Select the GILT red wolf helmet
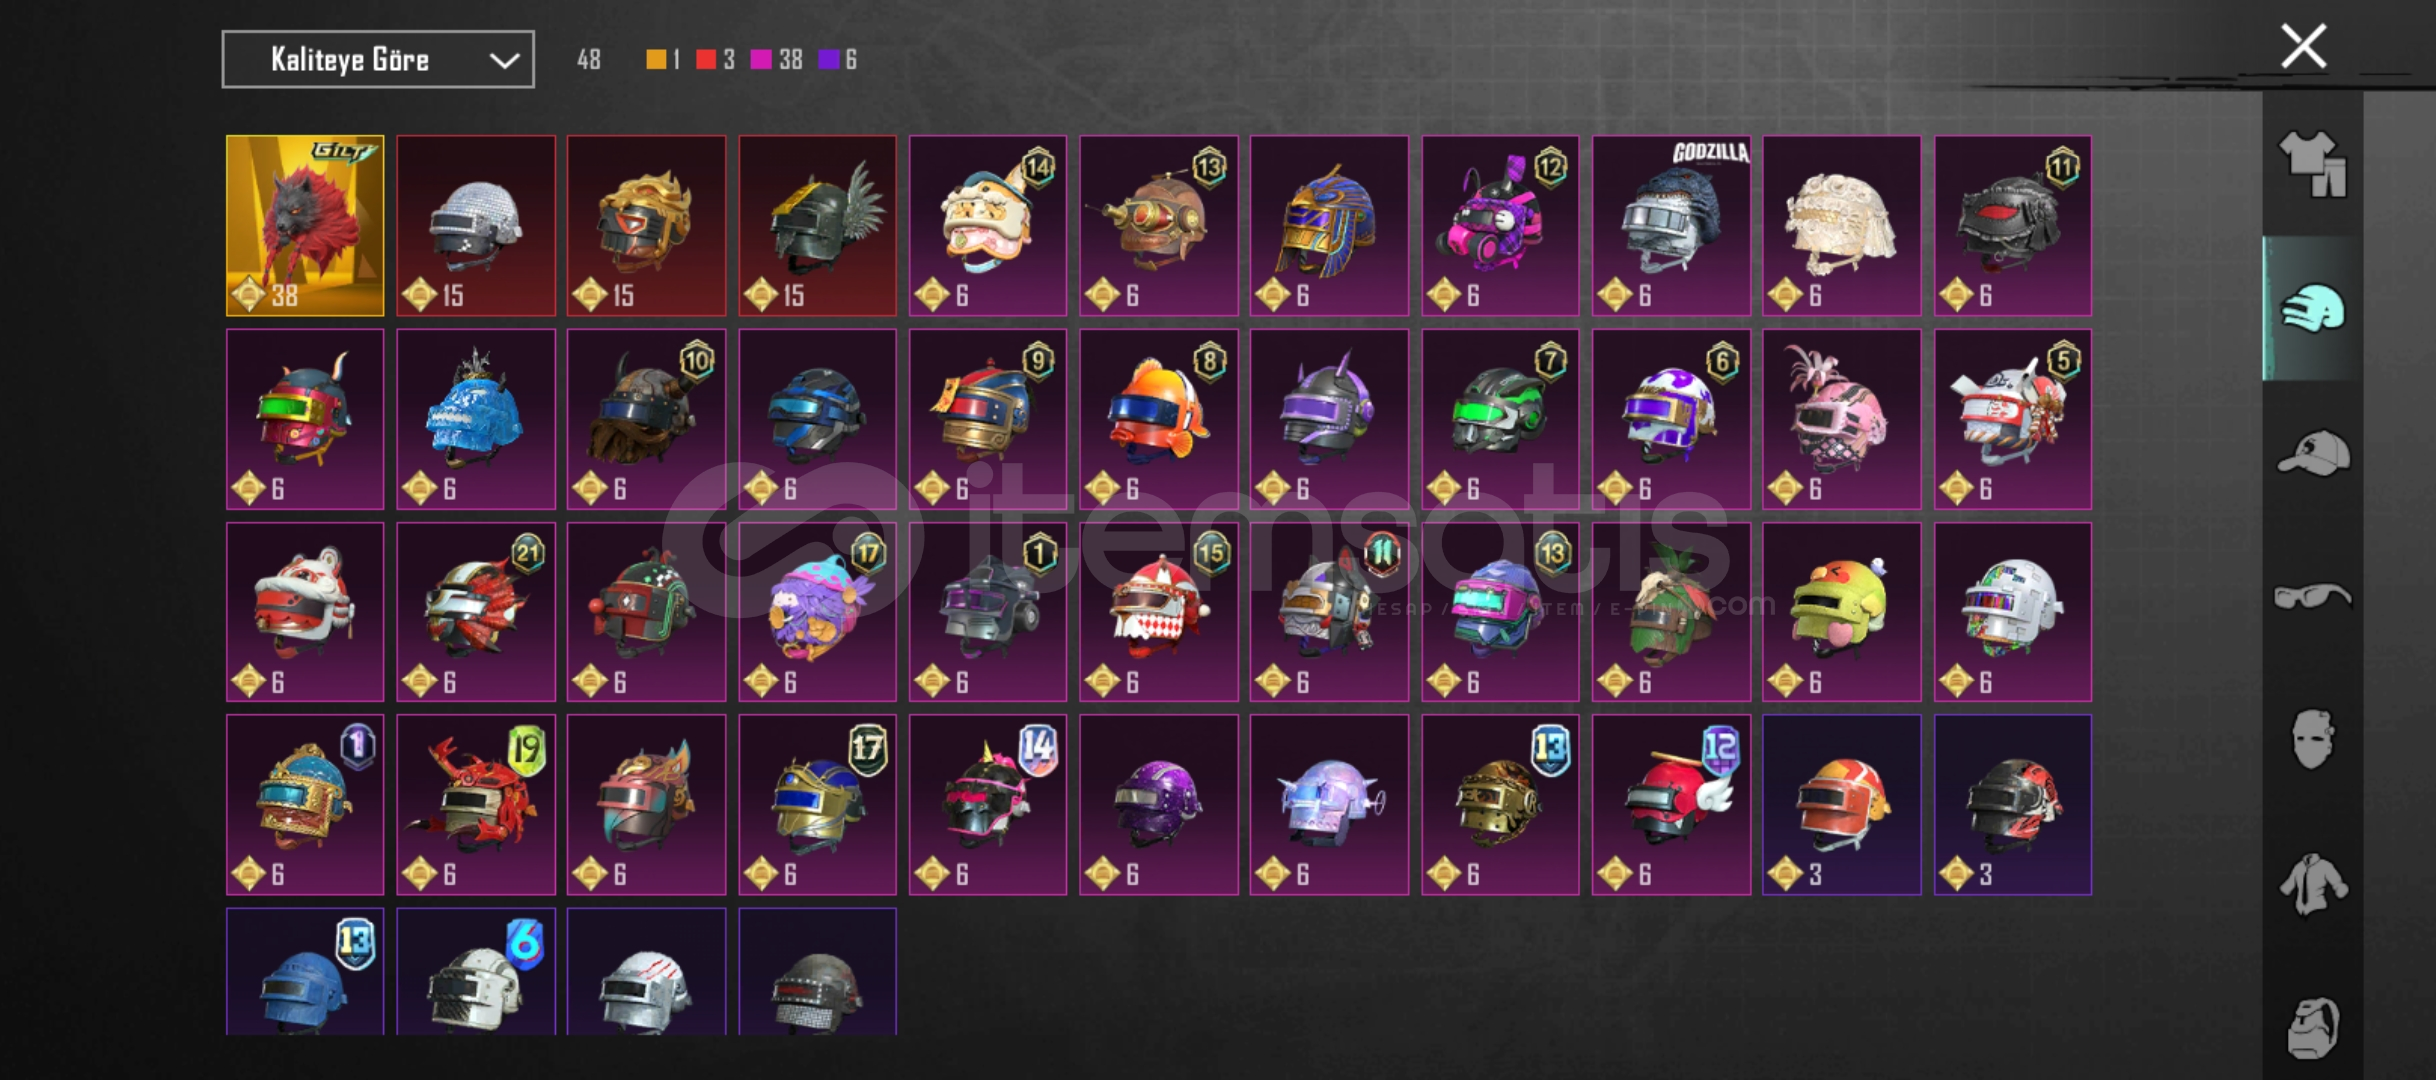 (x=305, y=226)
